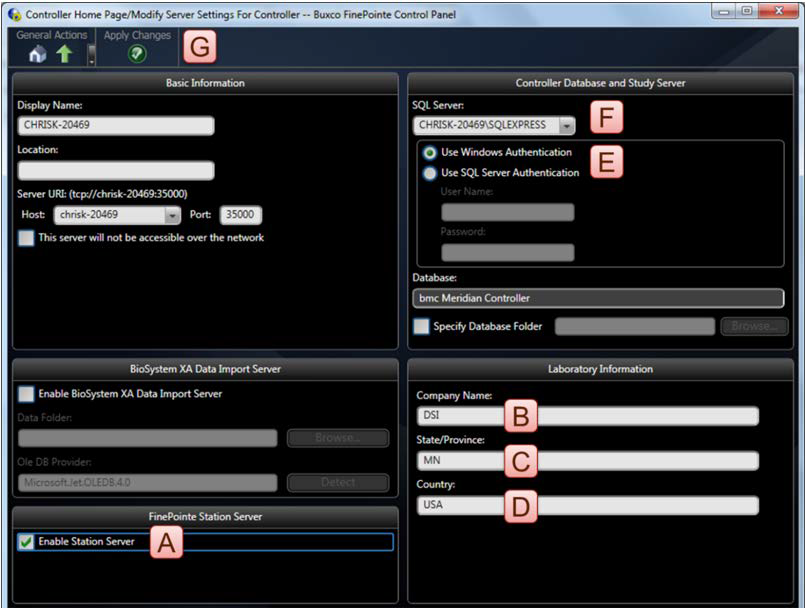Image resolution: width=805 pixels, height=608 pixels.
Task: Click the Port field showing 35000
Action: click(241, 215)
